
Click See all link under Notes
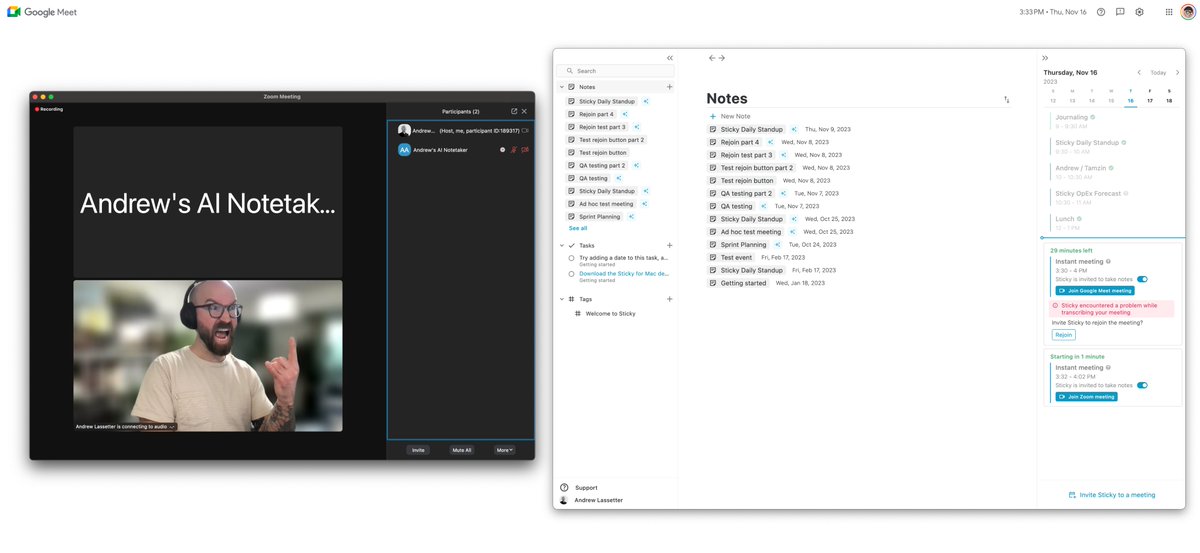click(x=578, y=228)
